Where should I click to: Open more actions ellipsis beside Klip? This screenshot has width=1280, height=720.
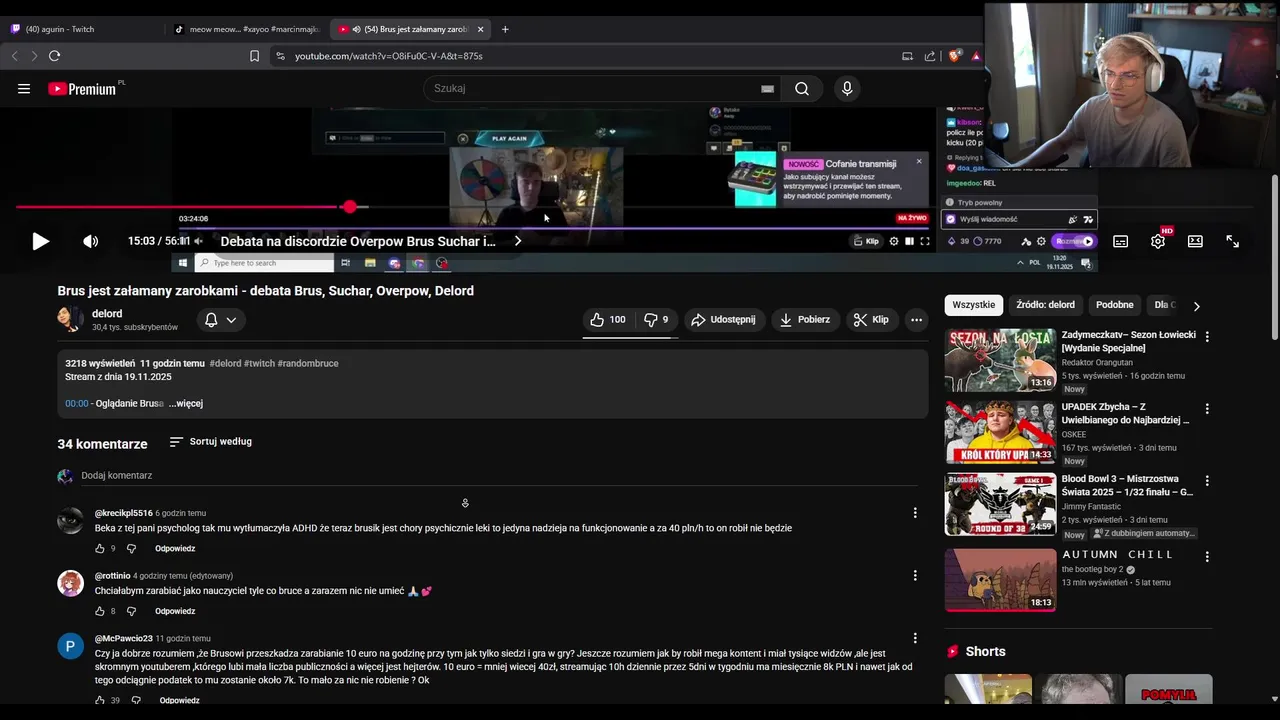point(916,320)
